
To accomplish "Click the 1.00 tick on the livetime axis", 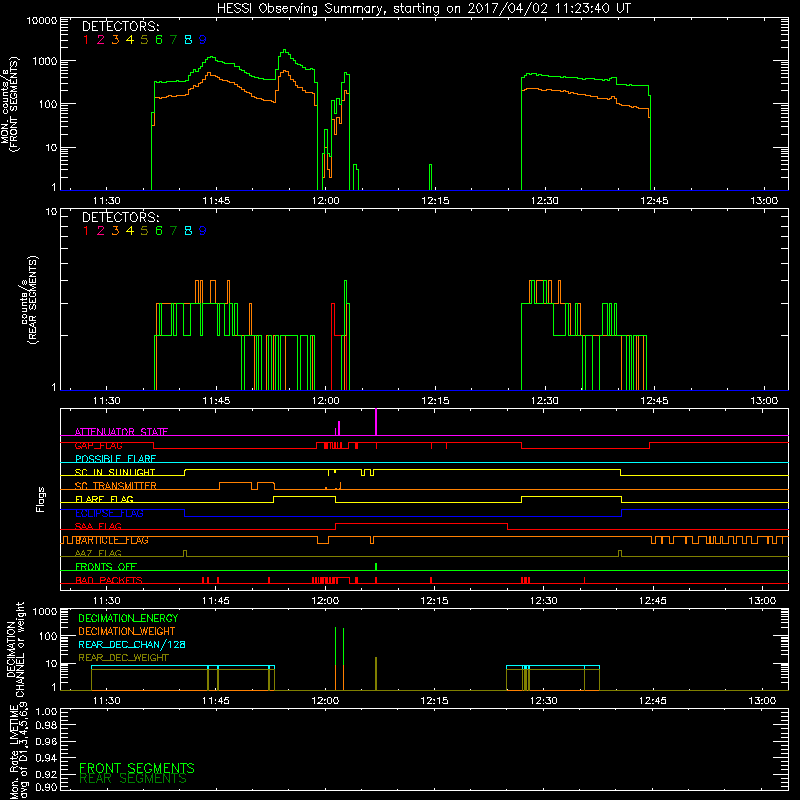I will (46, 712).
